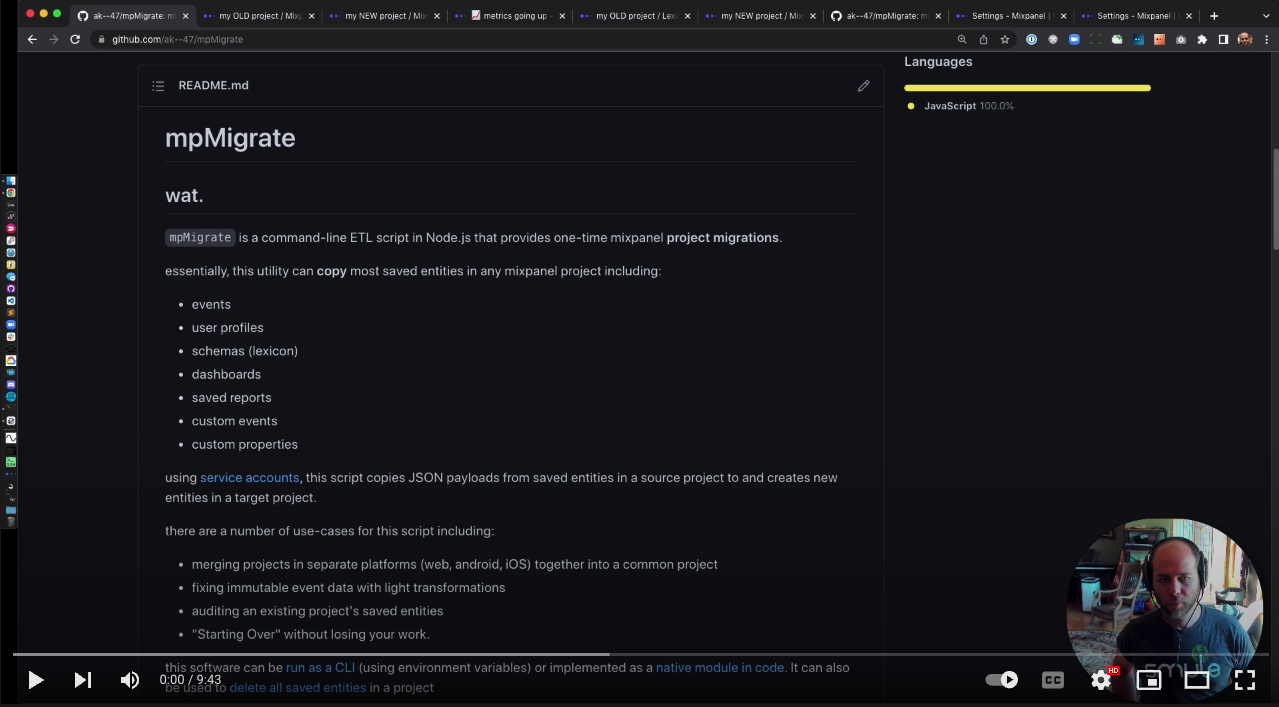This screenshot has height=707, width=1279.
Task: Click the mpMigrate inline code label
Action: coord(200,238)
